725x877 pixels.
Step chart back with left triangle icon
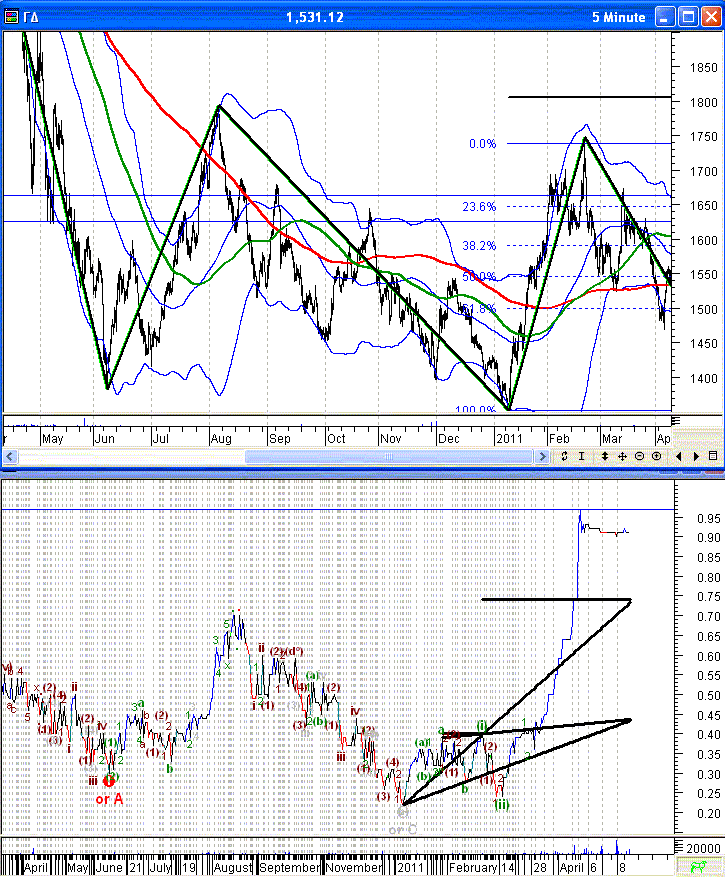pos(679,456)
